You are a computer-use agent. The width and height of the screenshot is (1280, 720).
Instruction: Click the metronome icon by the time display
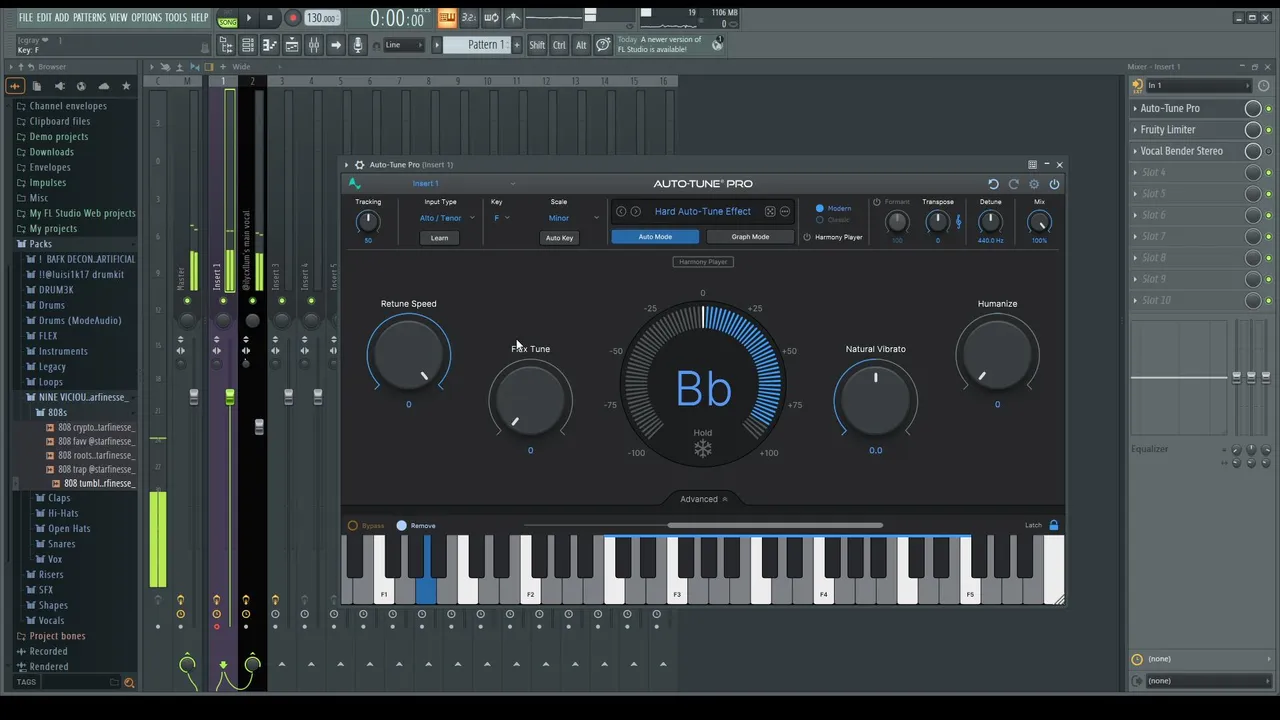tap(513, 18)
